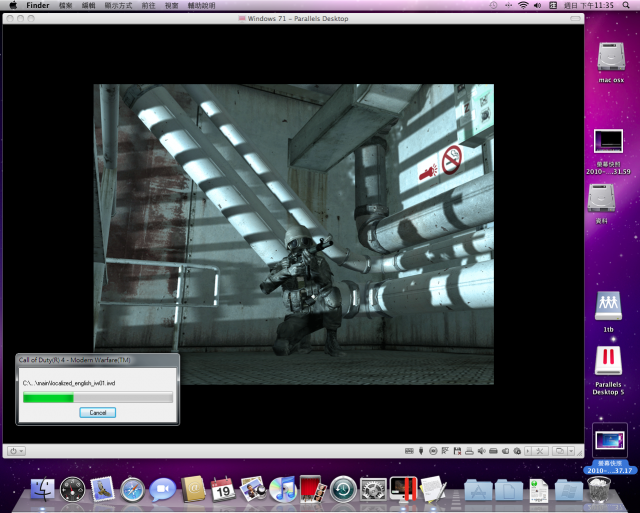
Task: Click the last device icon before the arrow
Action: (517, 451)
